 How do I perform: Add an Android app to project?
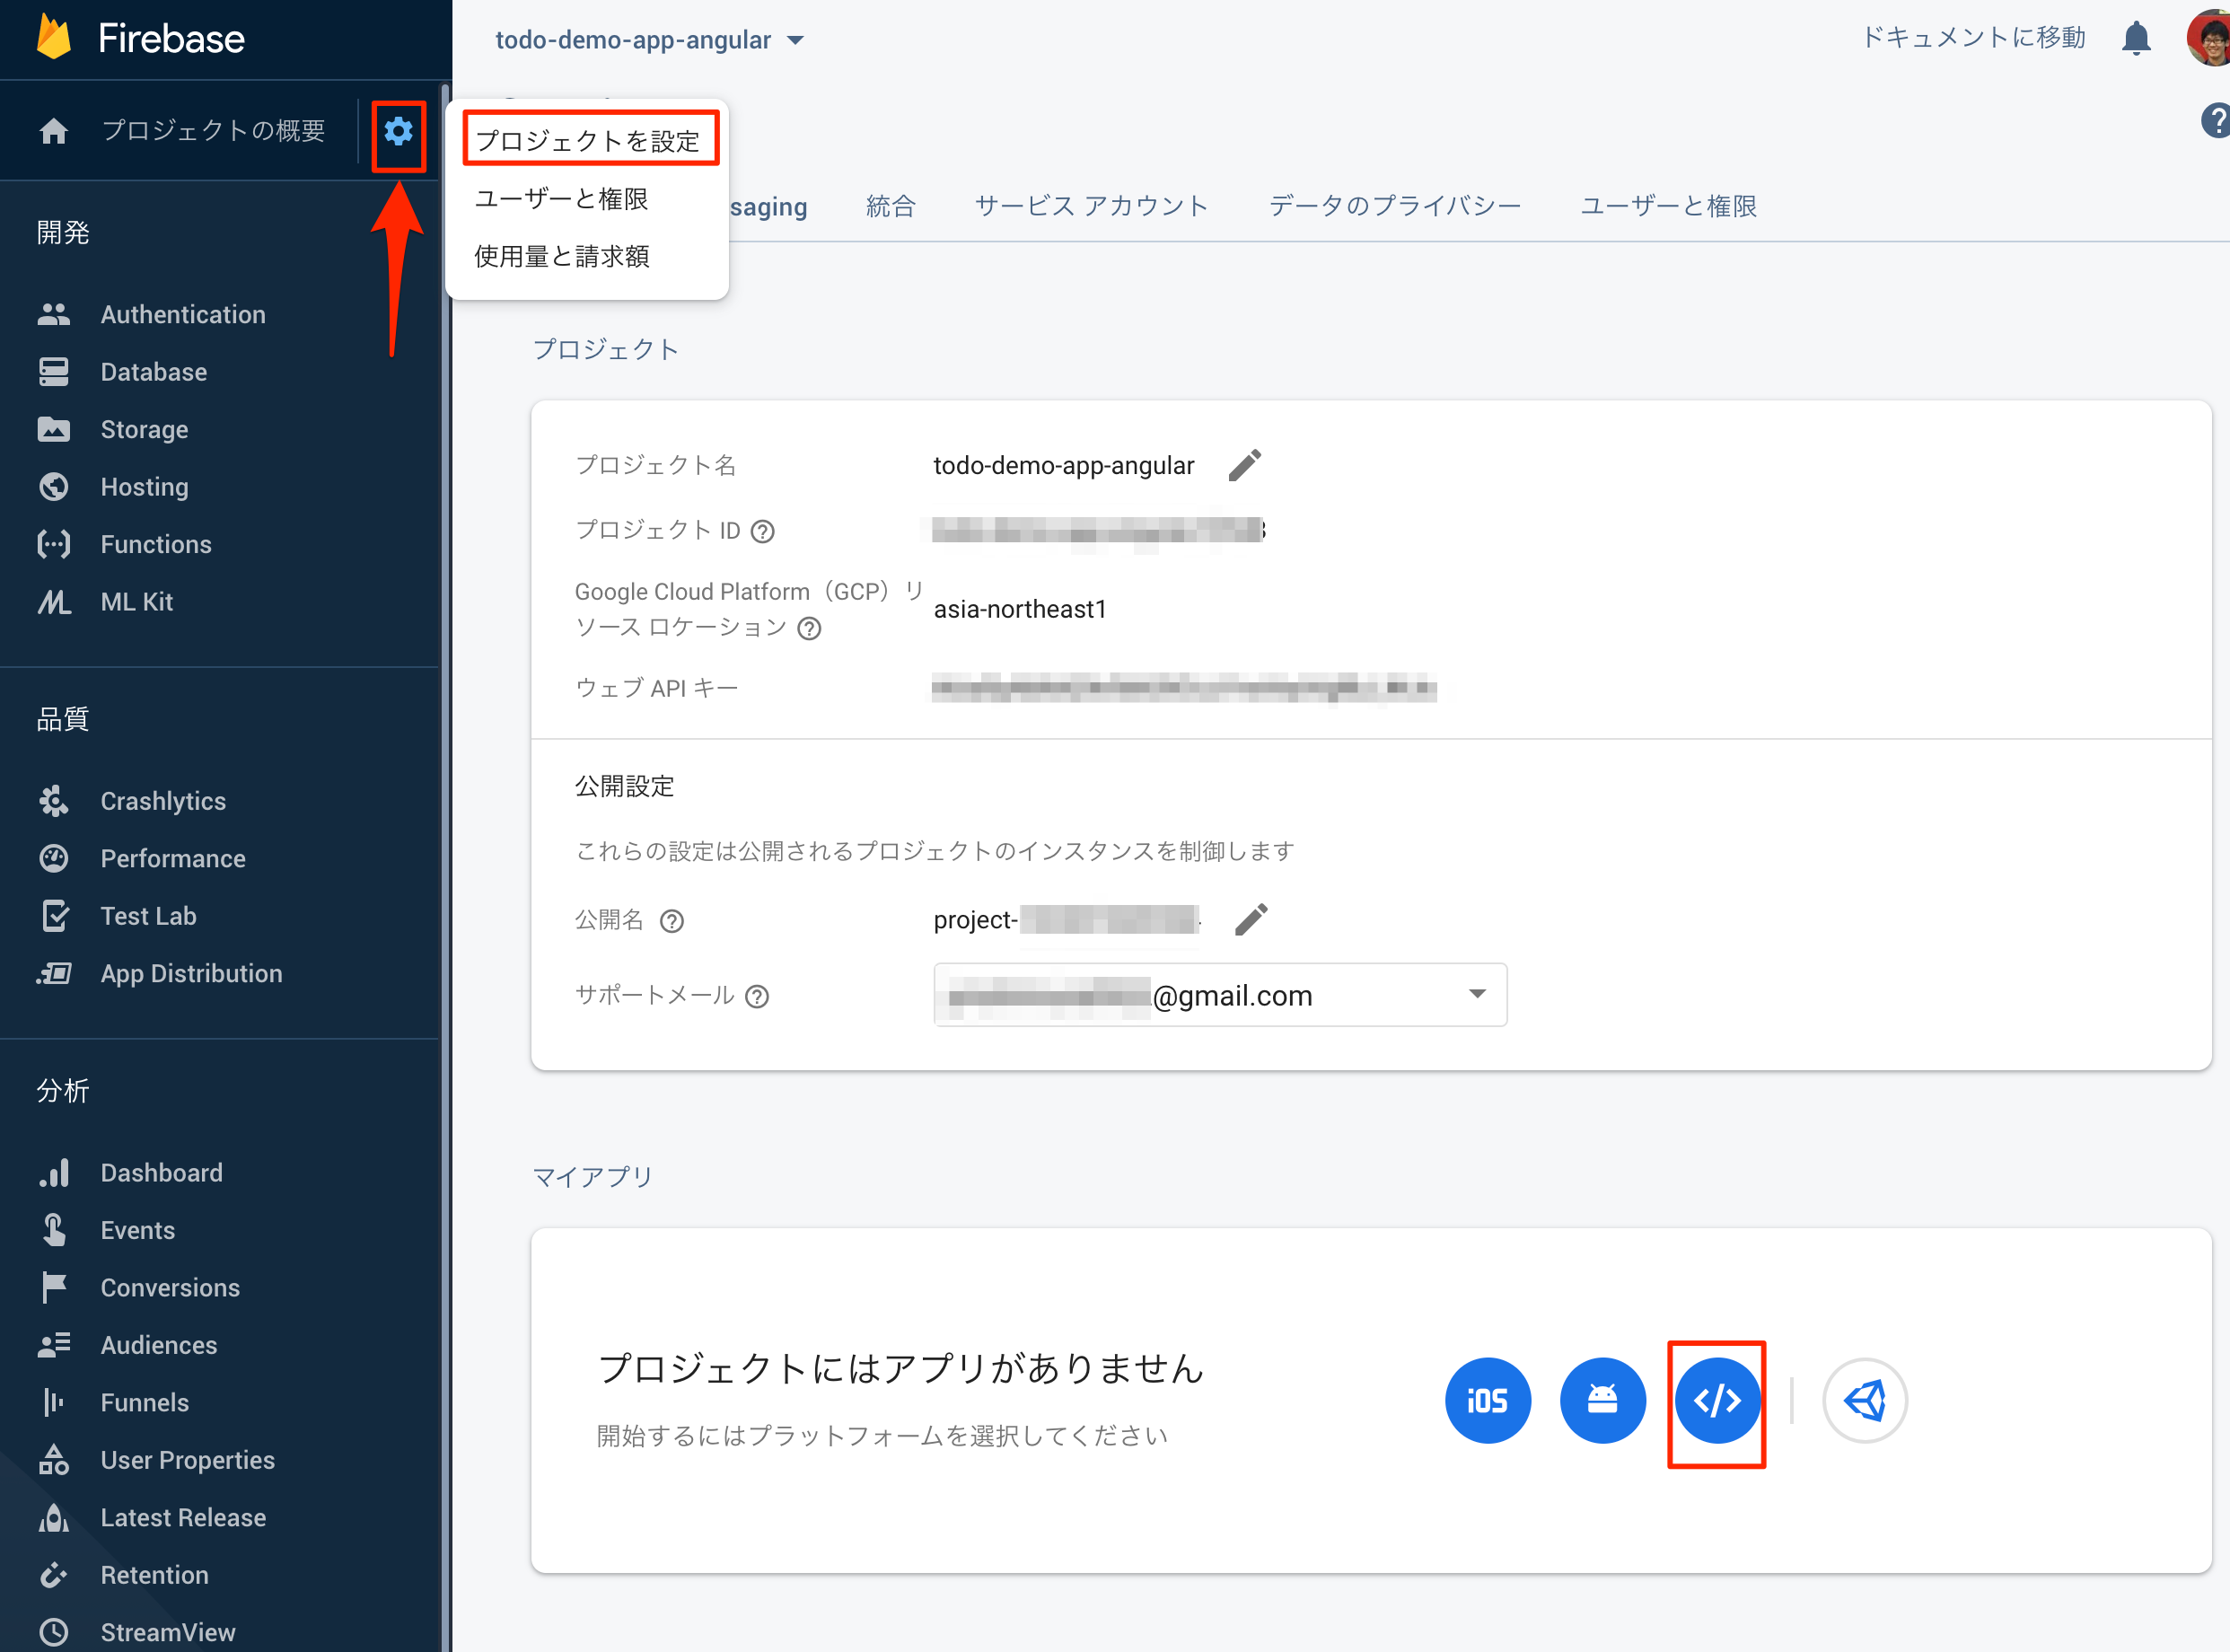click(1602, 1400)
